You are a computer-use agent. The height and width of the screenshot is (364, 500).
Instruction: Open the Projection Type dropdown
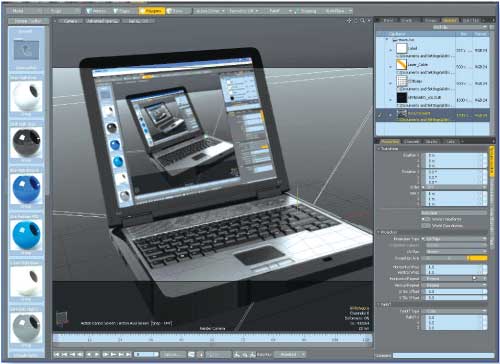pyautogui.click(x=454, y=239)
